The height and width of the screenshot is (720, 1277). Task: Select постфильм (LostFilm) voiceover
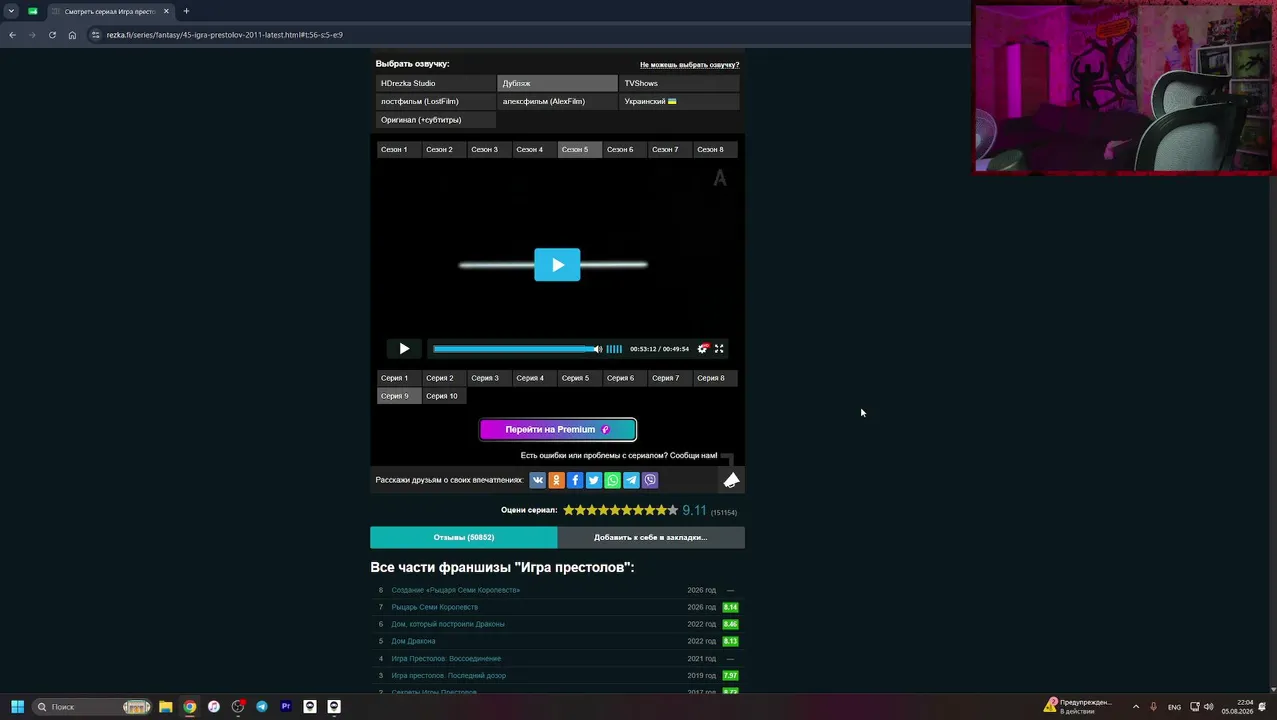tap(435, 102)
